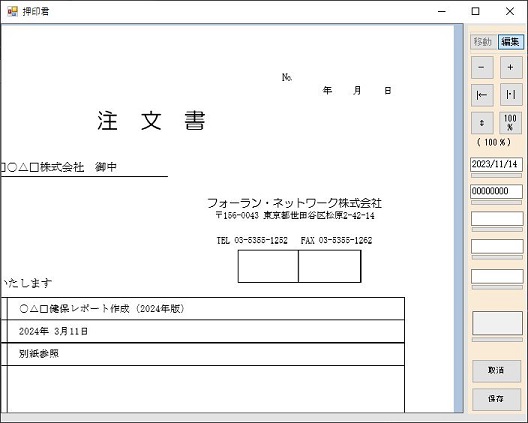The width and height of the screenshot is (528, 423).
Task: Switch to 編集 (edit) mode
Action: (x=510, y=42)
